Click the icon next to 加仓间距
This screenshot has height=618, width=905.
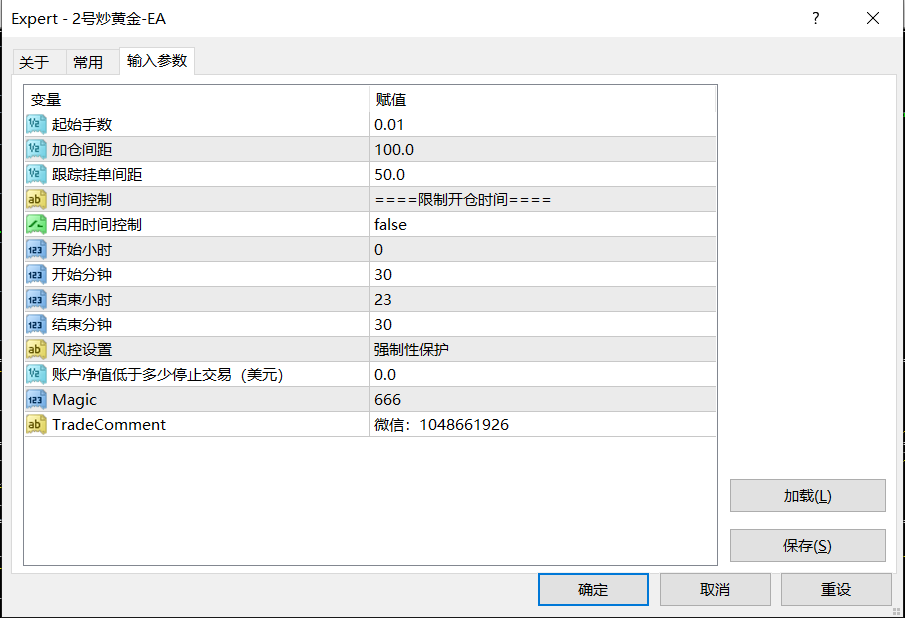(x=36, y=150)
